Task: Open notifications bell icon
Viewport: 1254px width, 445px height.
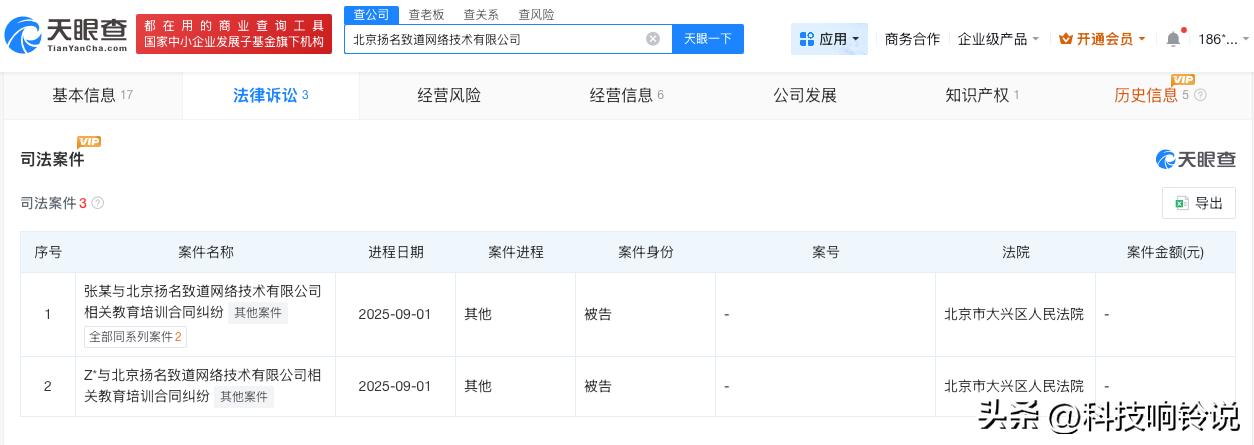Action: point(1173,39)
